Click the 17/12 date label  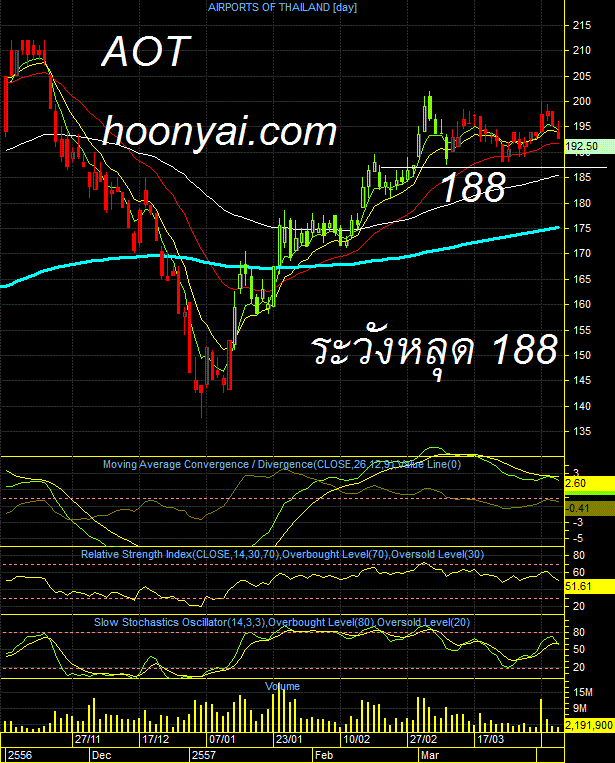[156, 739]
